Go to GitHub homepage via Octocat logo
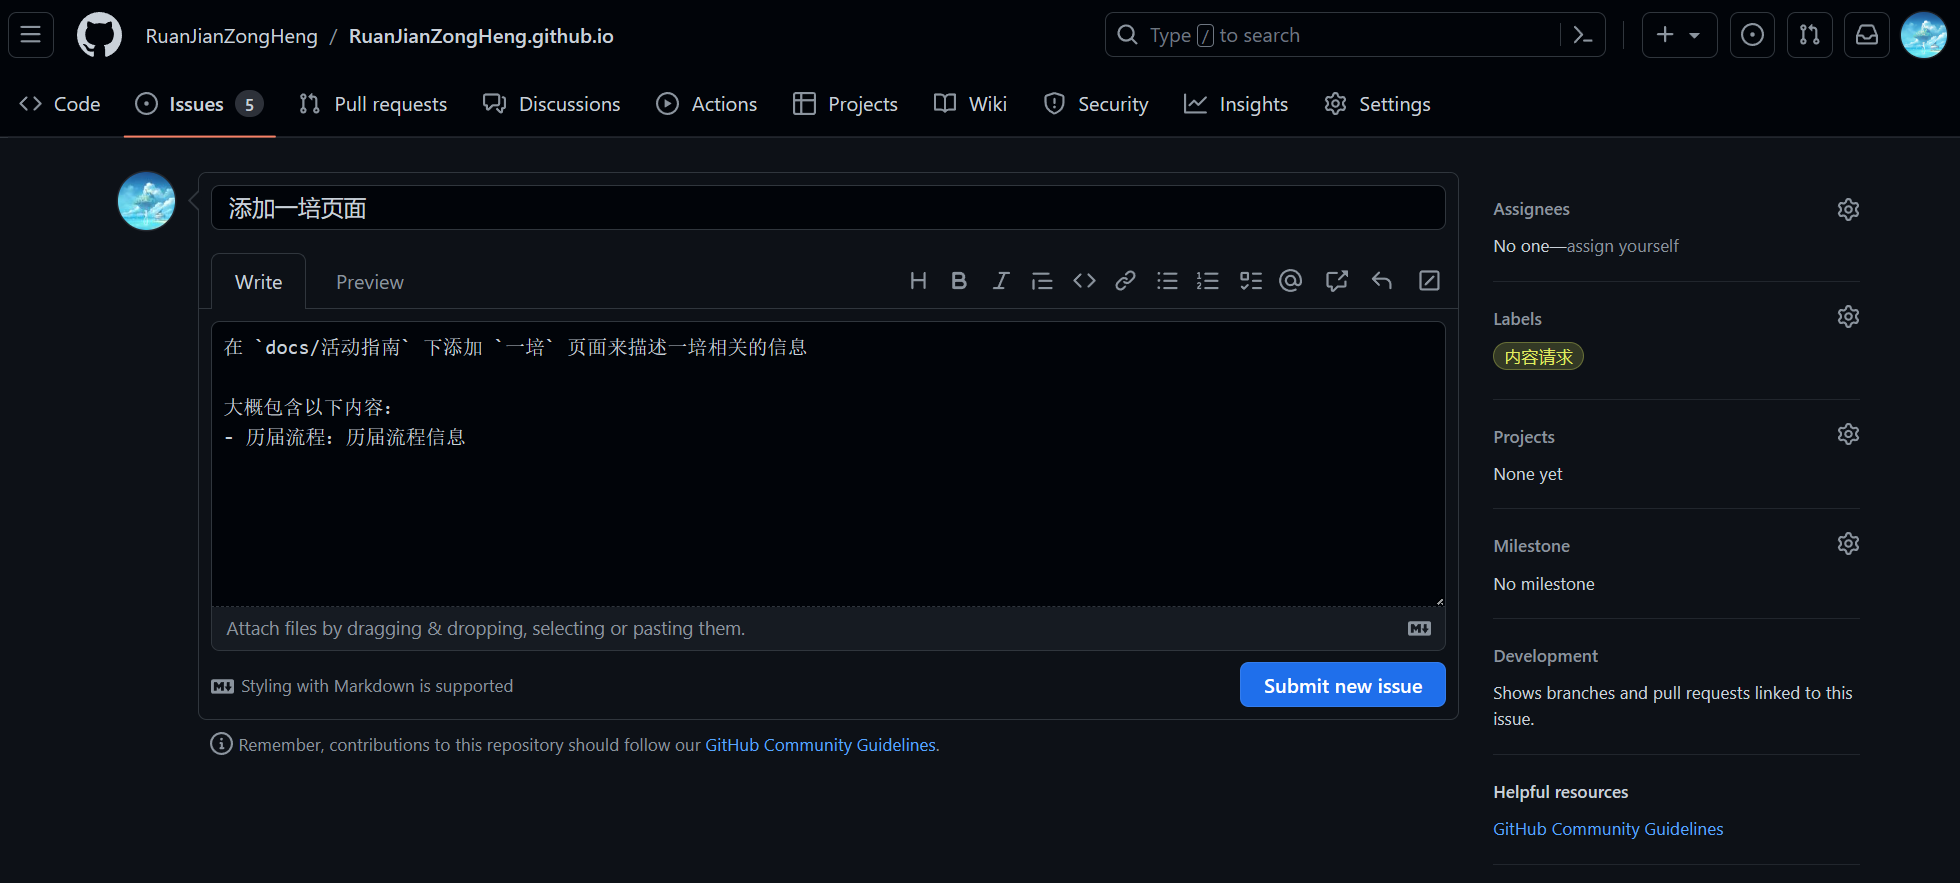This screenshot has height=883, width=1960. pyautogui.click(x=99, y=35)
